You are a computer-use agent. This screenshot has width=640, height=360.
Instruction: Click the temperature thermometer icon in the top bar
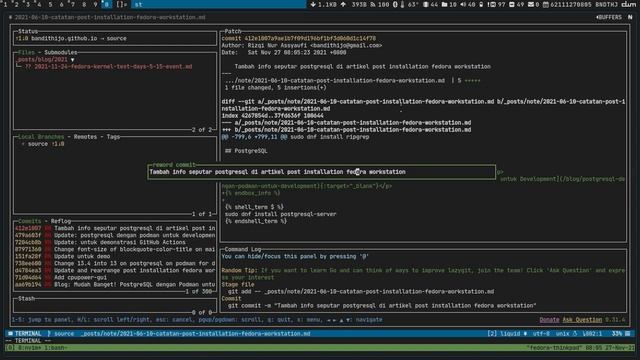(x=402, y=4)
